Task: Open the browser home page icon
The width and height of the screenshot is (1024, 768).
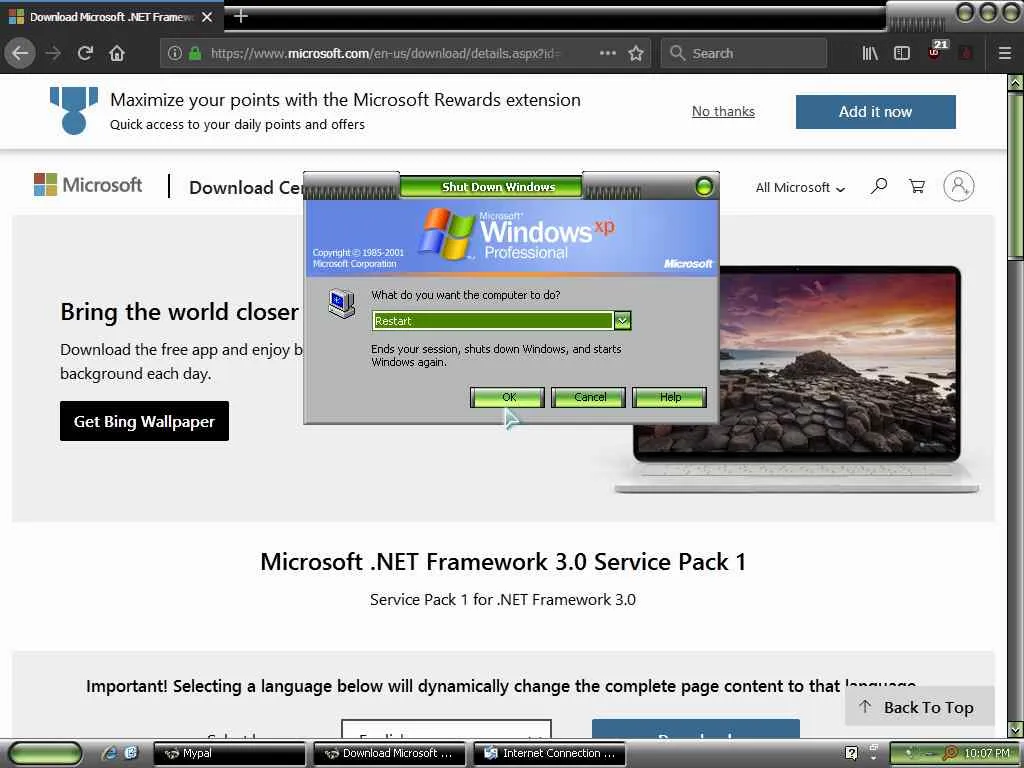Action: [x=117, y=53]
